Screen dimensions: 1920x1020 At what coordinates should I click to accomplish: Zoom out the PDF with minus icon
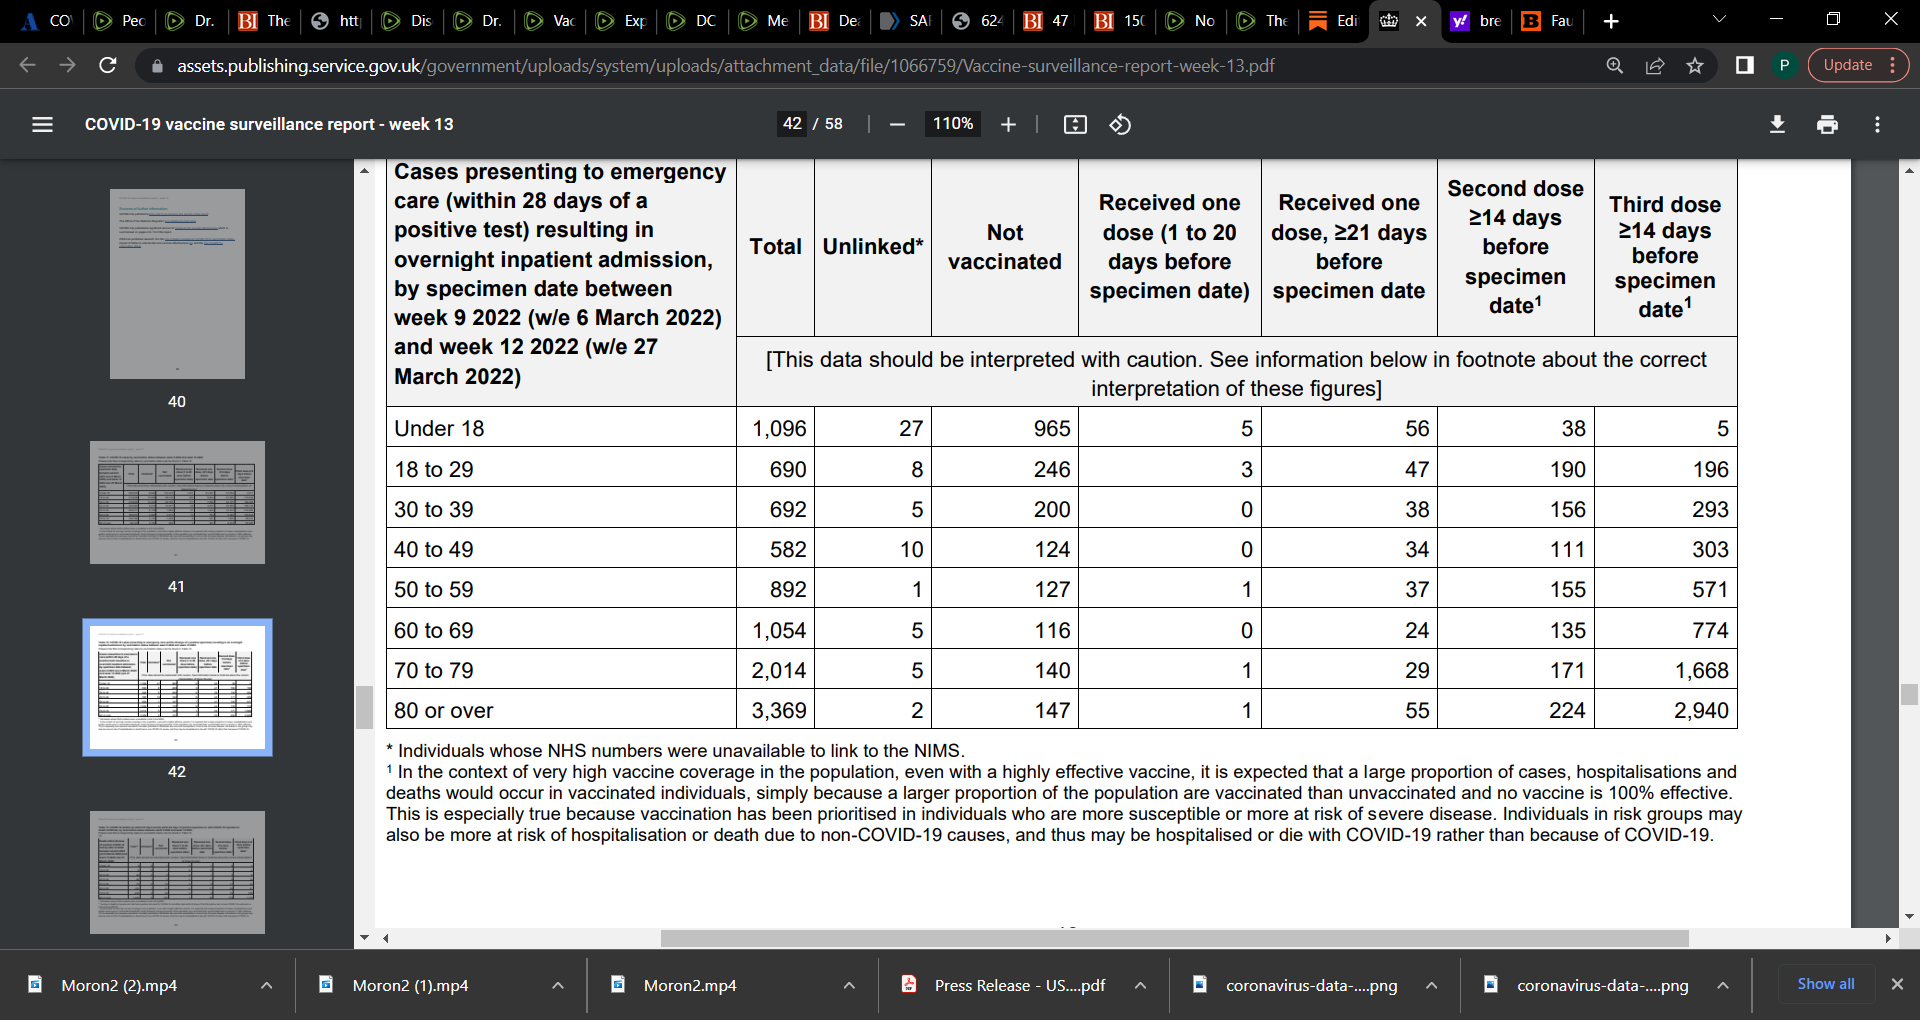[897, 124]
